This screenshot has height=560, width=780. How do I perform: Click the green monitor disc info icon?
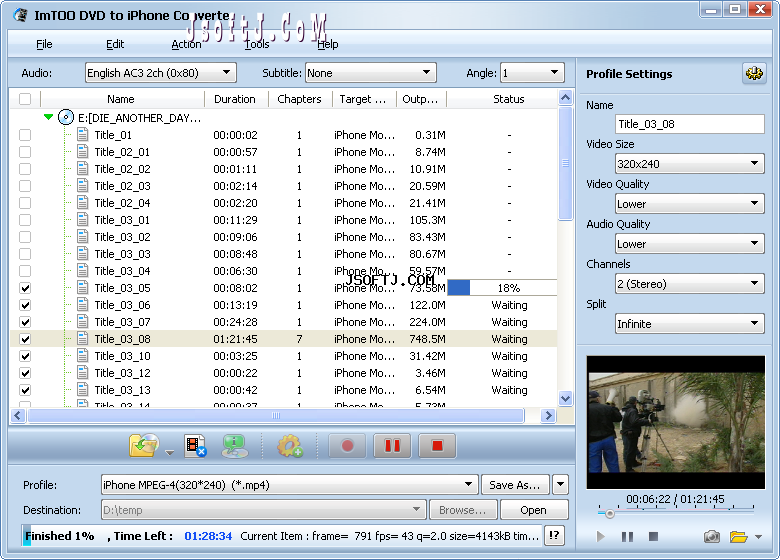[x=235, y=446]
